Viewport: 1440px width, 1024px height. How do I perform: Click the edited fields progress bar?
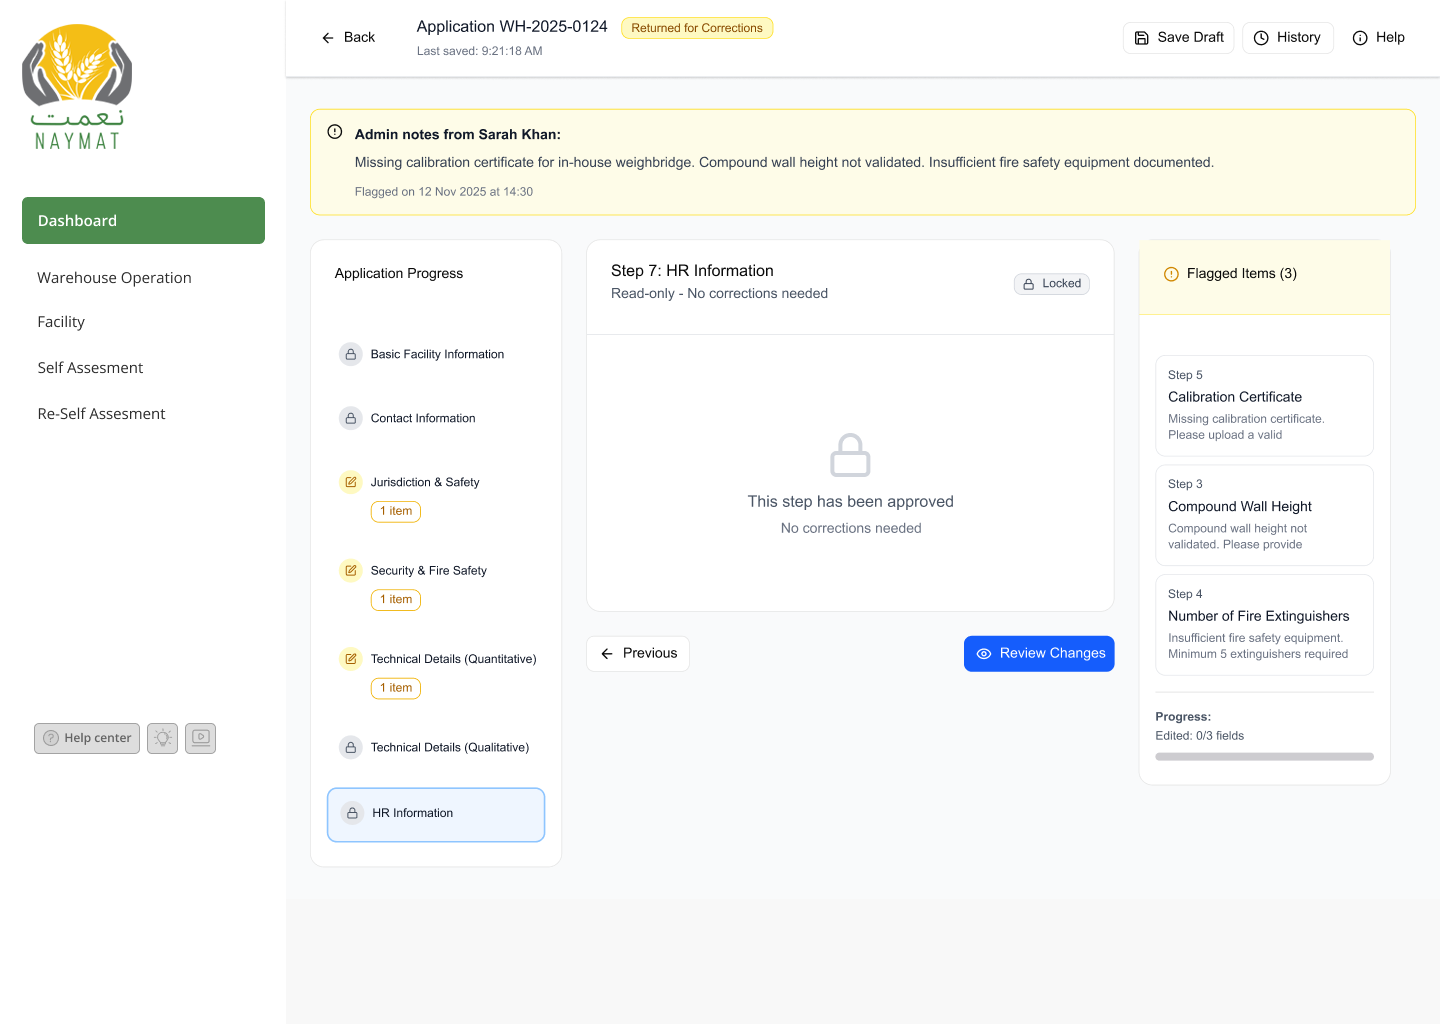(1264, 757)
